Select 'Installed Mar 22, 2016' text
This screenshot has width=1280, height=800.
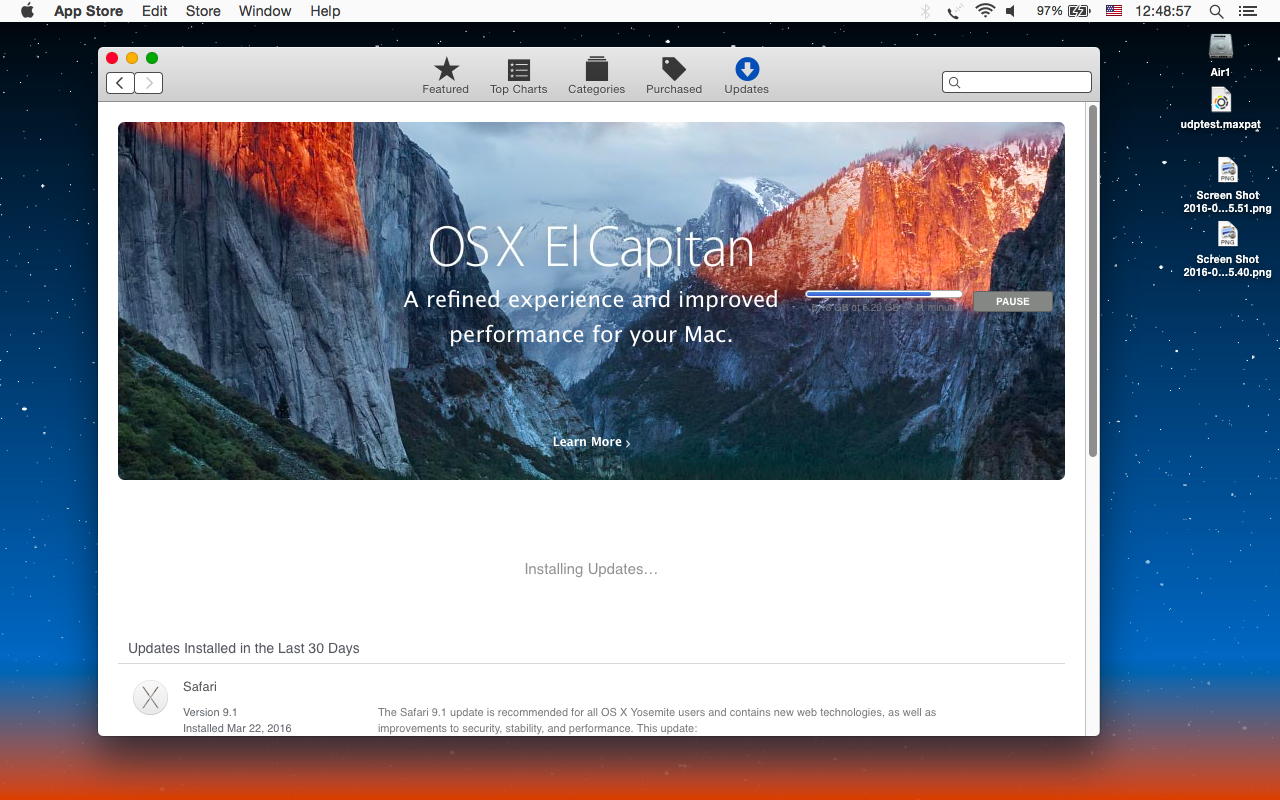[x=237, y=728]
